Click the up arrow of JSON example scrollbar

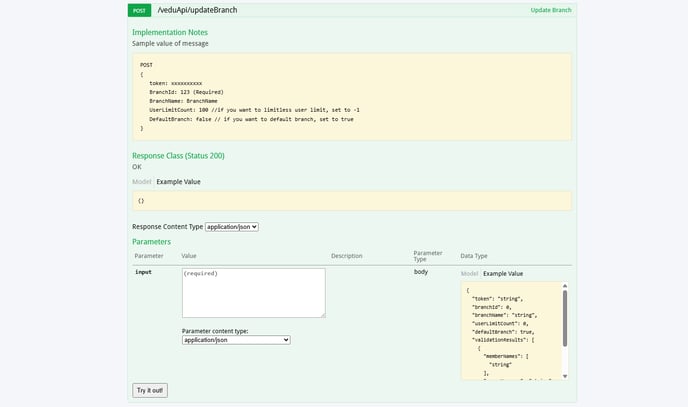pyautogui.click(x=566, y=286)
